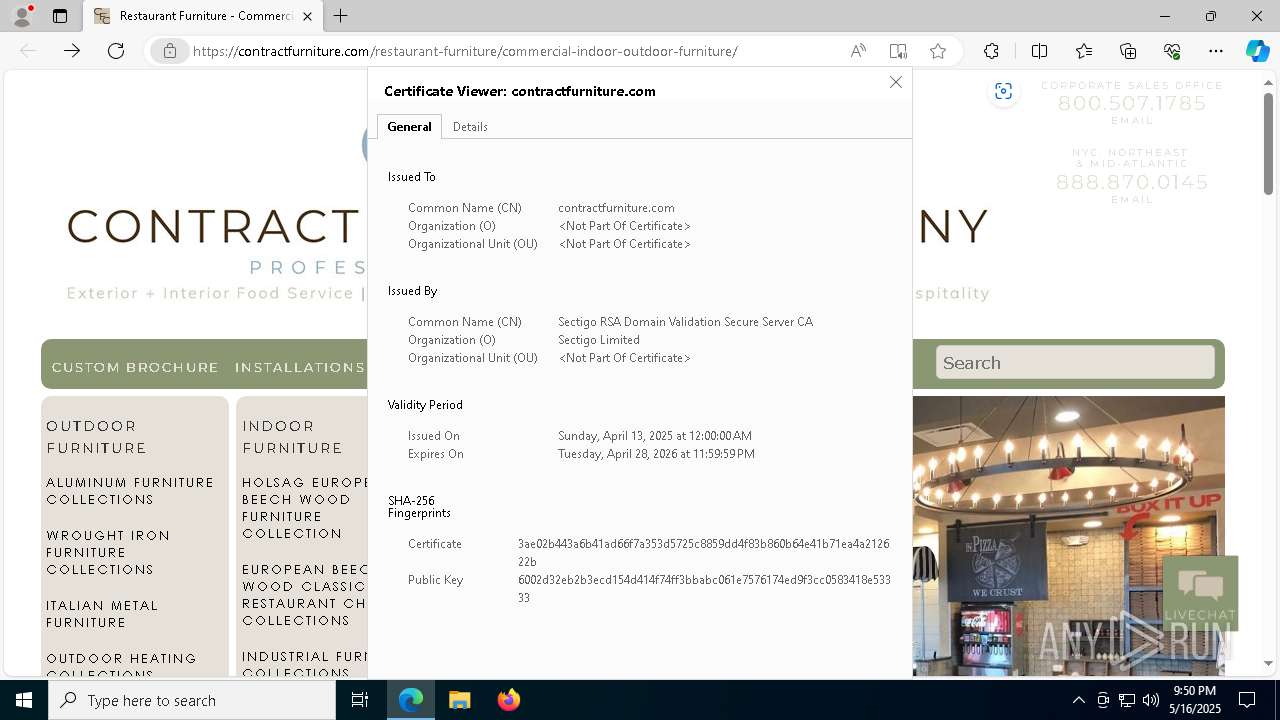Click the restaurant chandelier photo

(x=1068, y=535)
